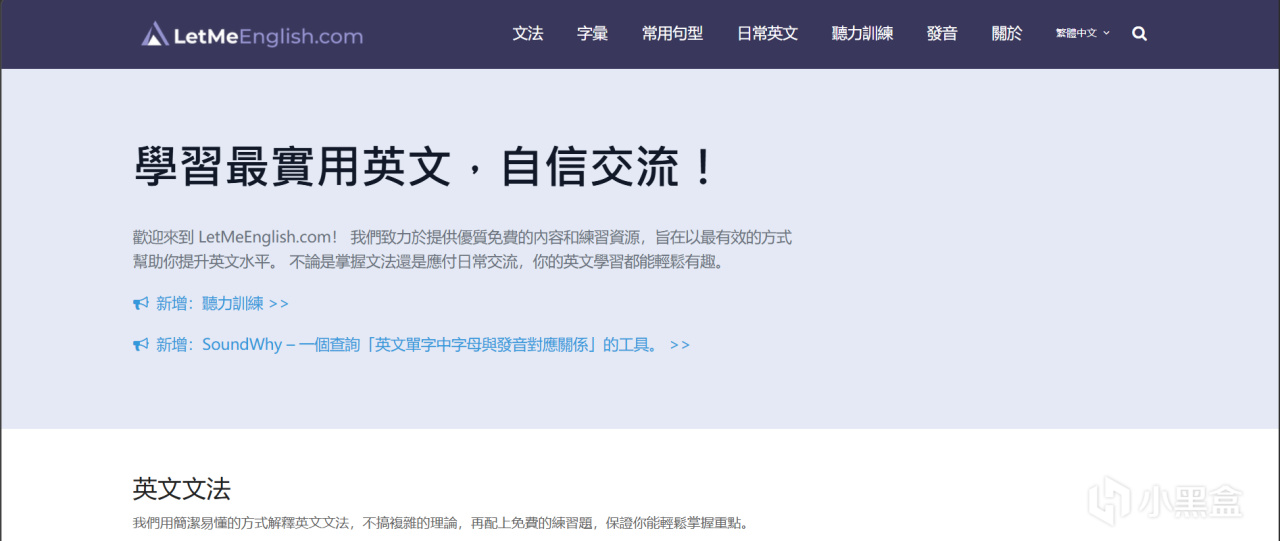Open the 日常英文 menu item
The width and height of the screenshot is (1280, 541).
tap(768, 34)
